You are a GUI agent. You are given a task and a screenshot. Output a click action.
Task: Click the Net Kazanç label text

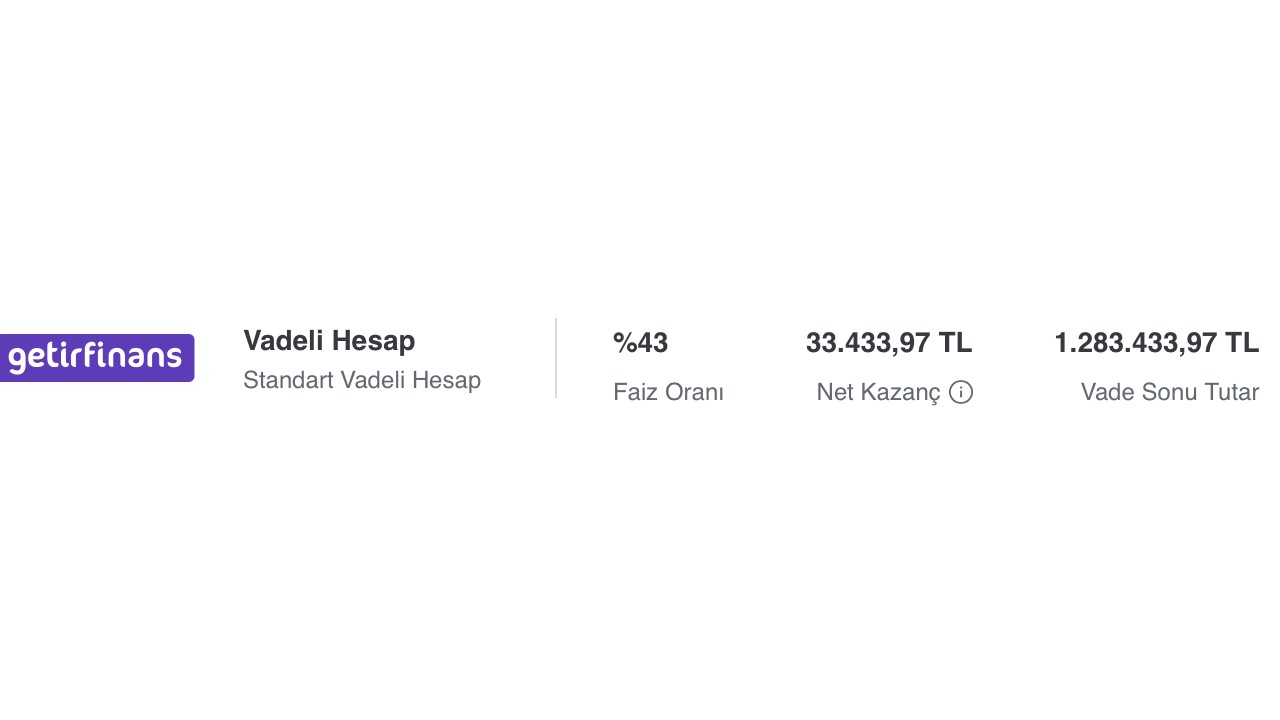tap(878, 392)
